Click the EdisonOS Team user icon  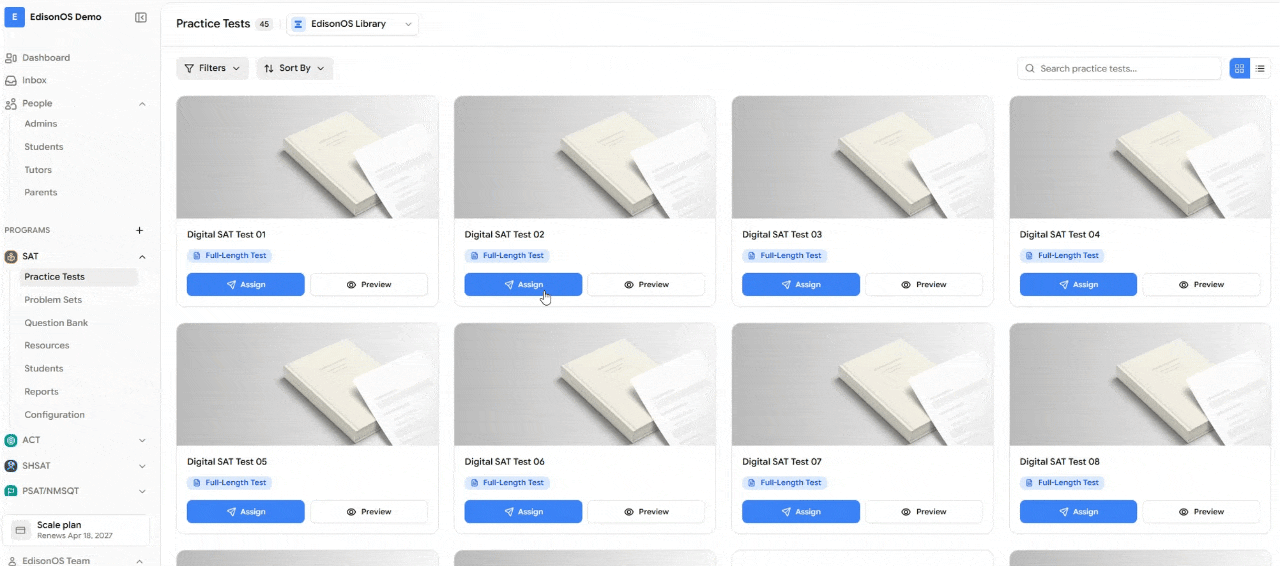11,561
